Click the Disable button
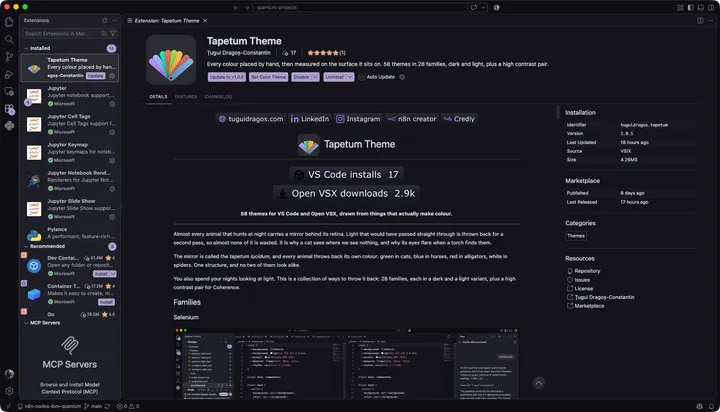The width and height of the screenshot is (720, 412). [301, 77]
